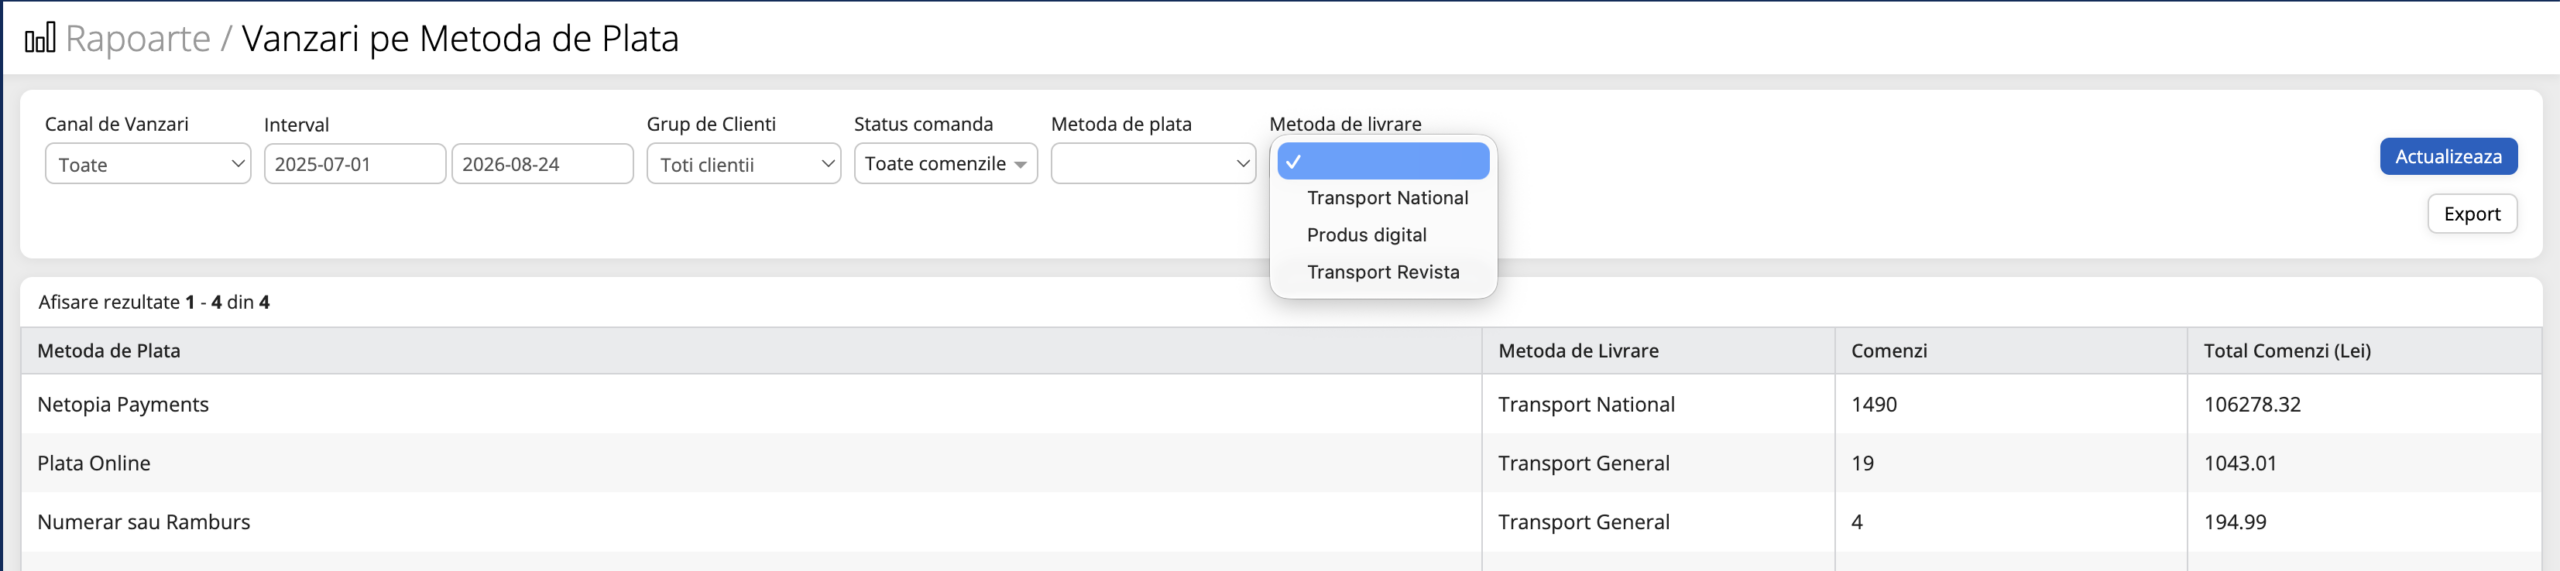
Task: Click the Actualizeaza button
Action: [2448, 156]
